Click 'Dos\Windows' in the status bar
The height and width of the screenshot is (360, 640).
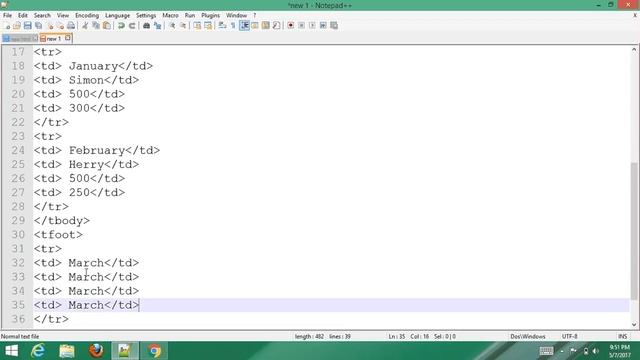(527, 336)
